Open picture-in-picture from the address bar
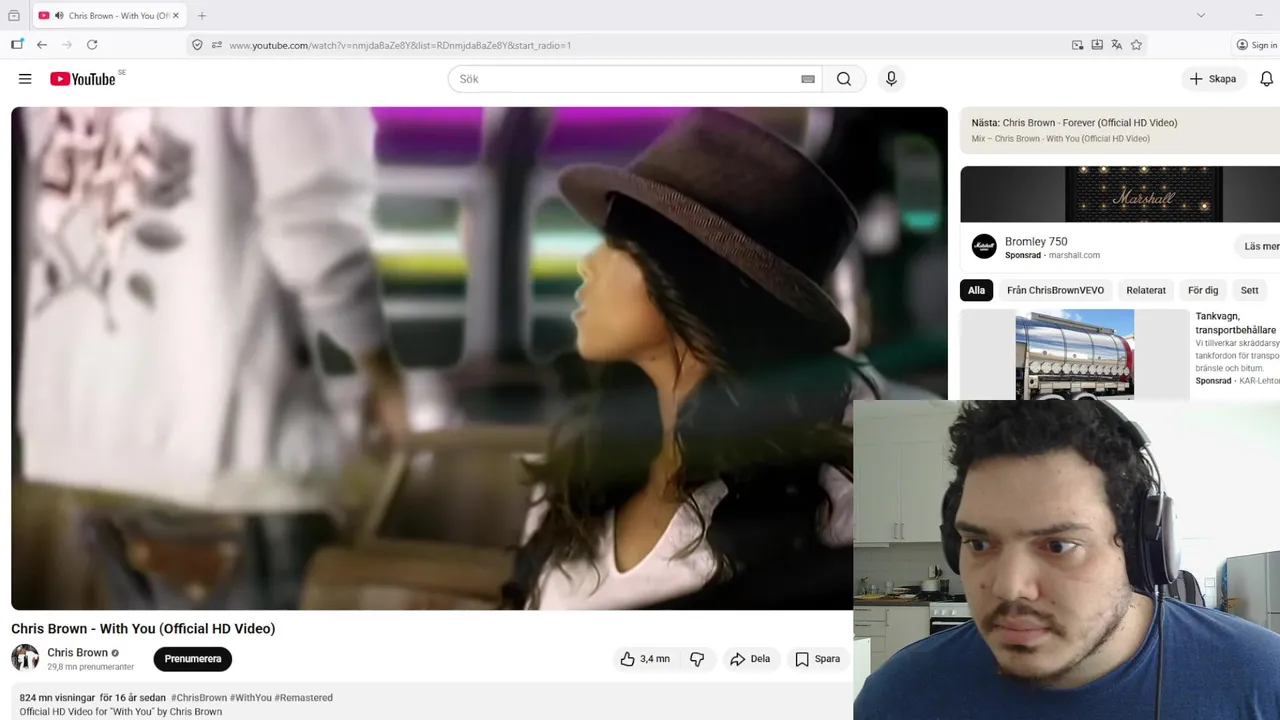The height and width of the screenshot is (720, 1280). 1077,45
